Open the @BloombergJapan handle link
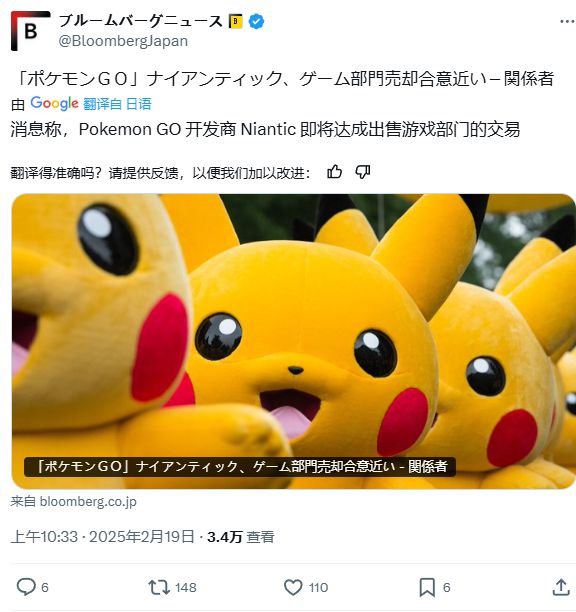This screenshot has height=612, width=576. tap(123, 41)
